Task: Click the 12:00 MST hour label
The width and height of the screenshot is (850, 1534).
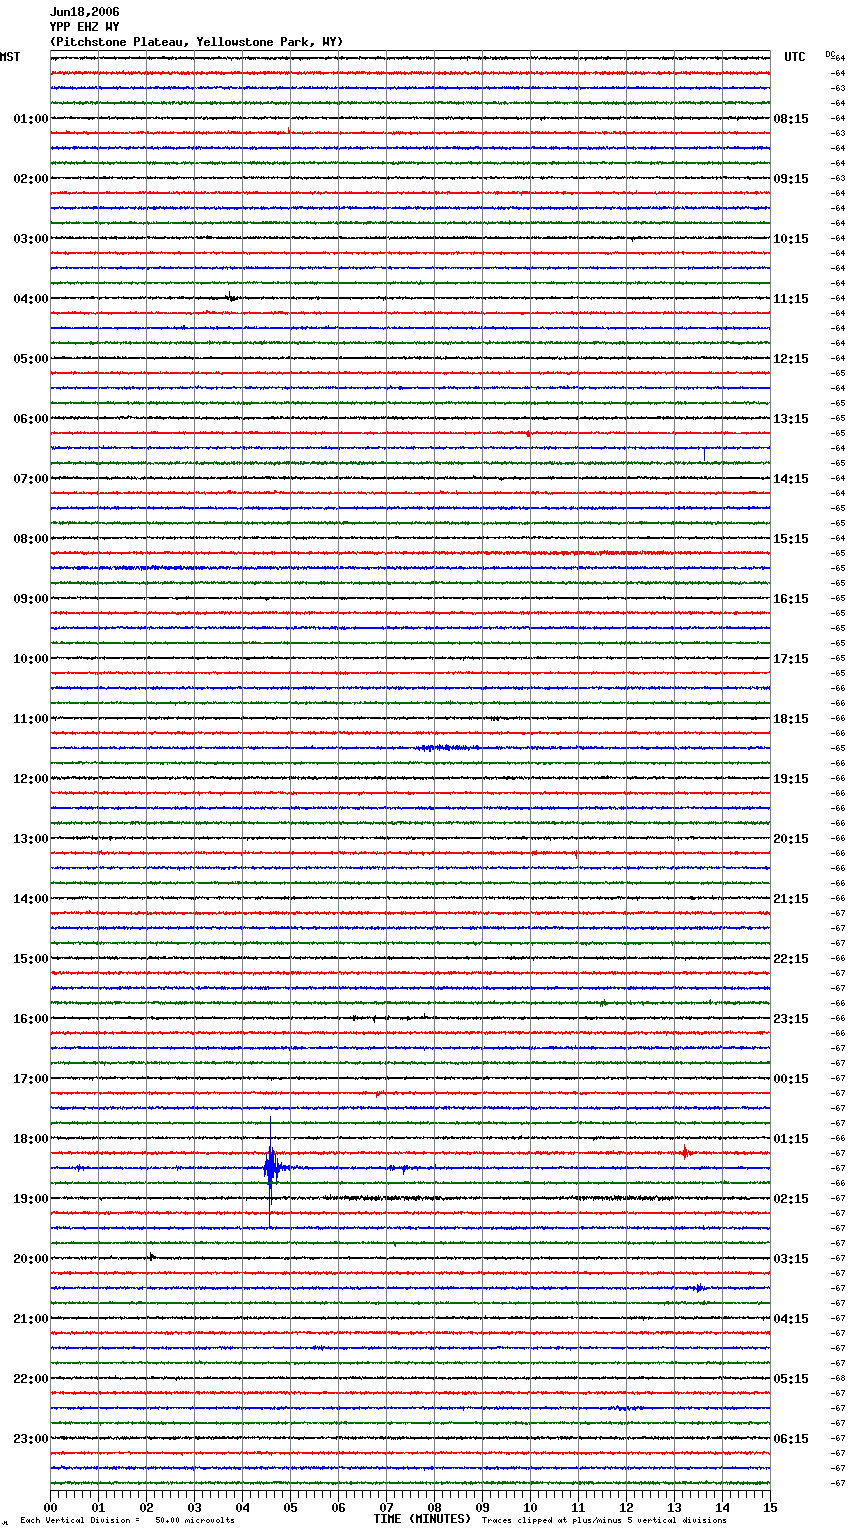Action: [31, 779]
